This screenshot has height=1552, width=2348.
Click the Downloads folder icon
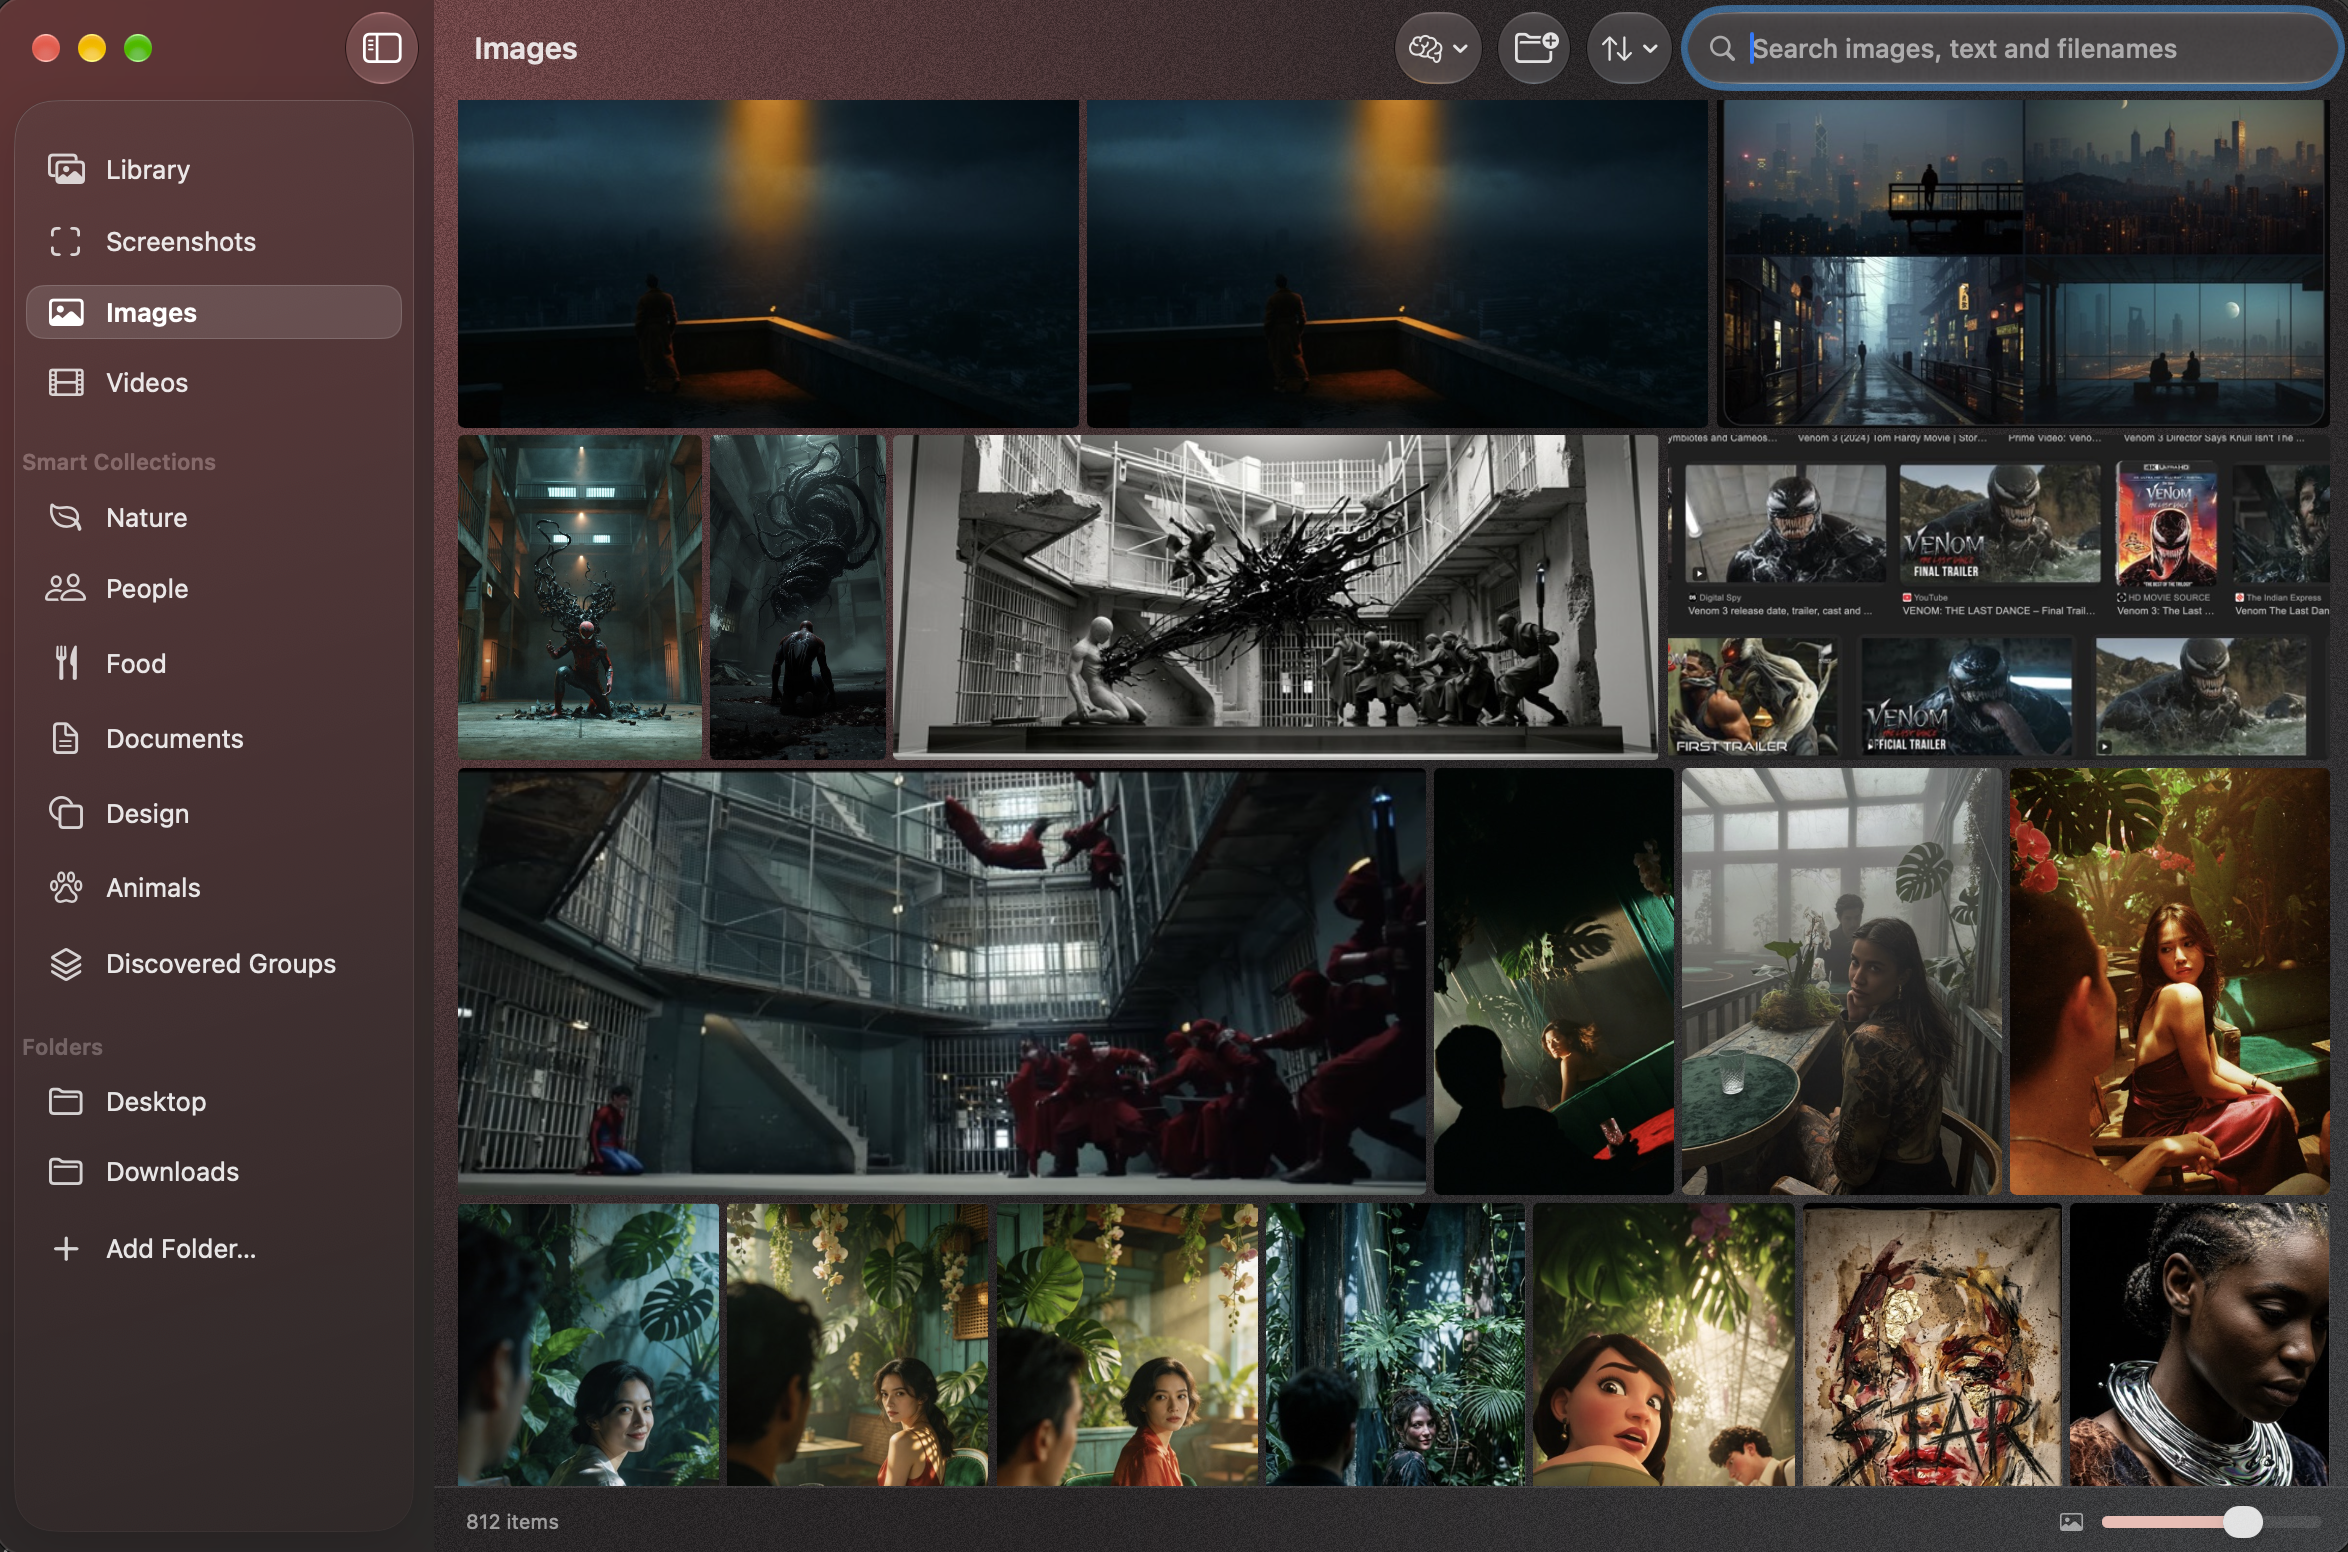pyautogui.click(x=66, y=1171)
